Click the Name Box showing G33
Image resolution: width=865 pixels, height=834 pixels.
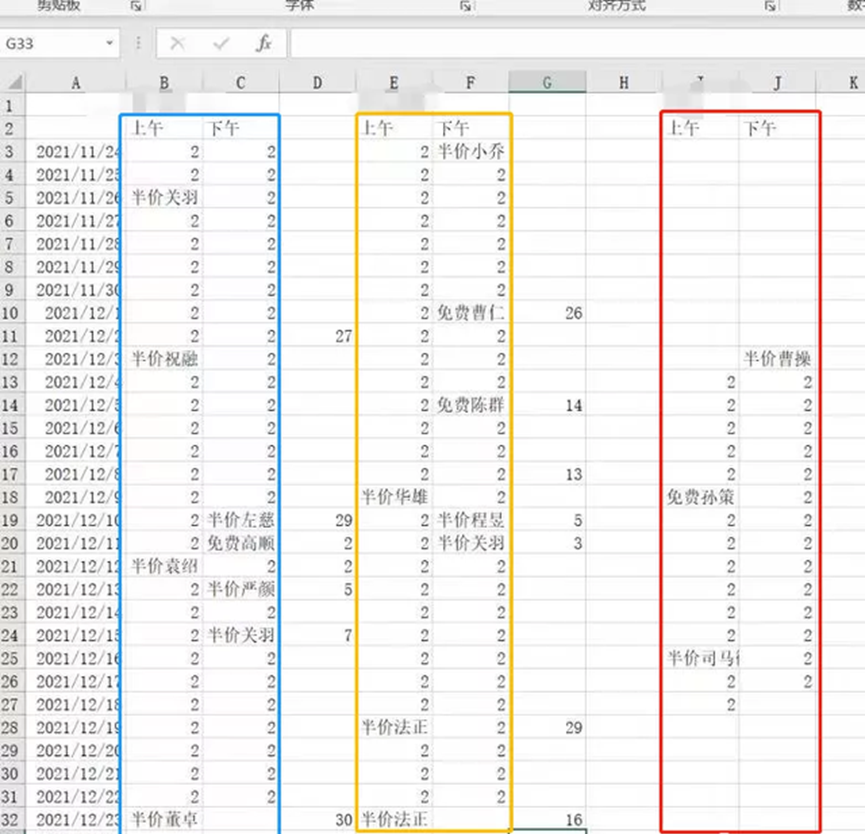click(x=50, y=44)
